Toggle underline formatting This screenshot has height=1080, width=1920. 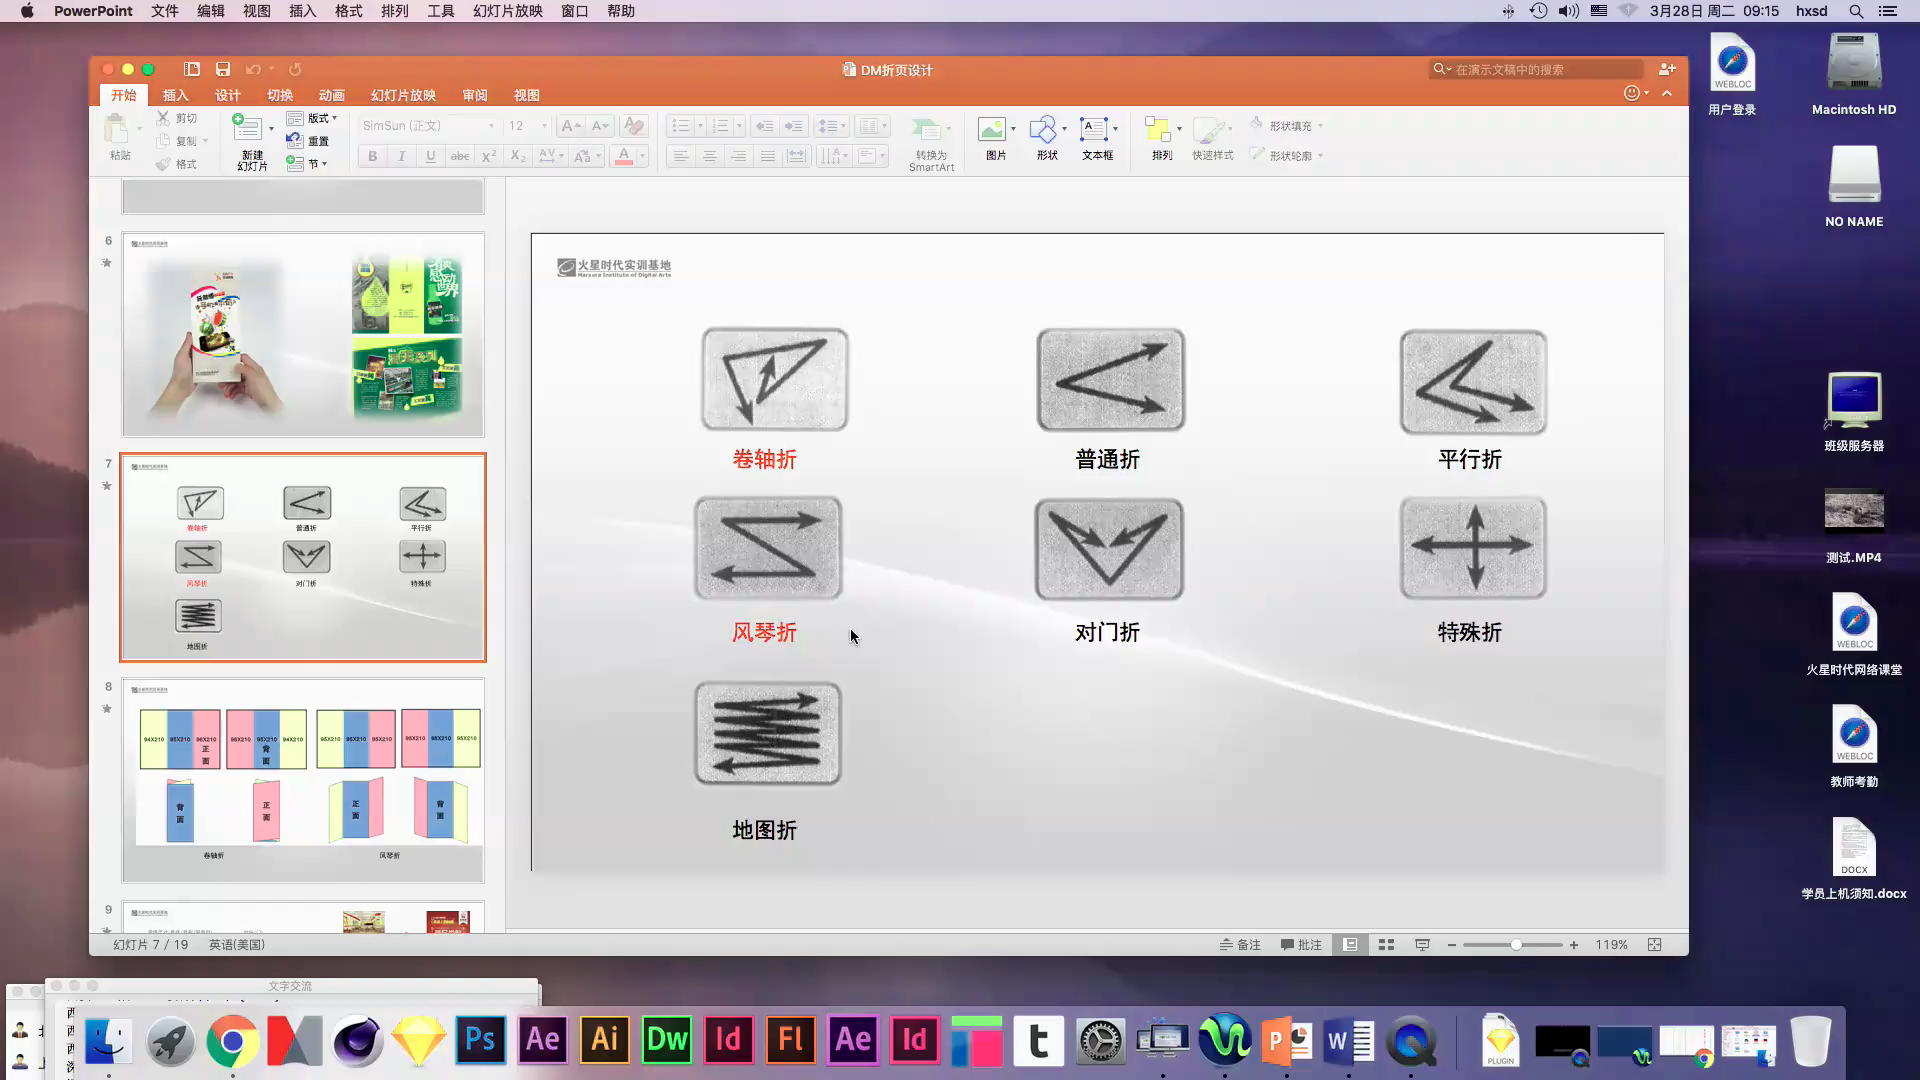[431, 156]
